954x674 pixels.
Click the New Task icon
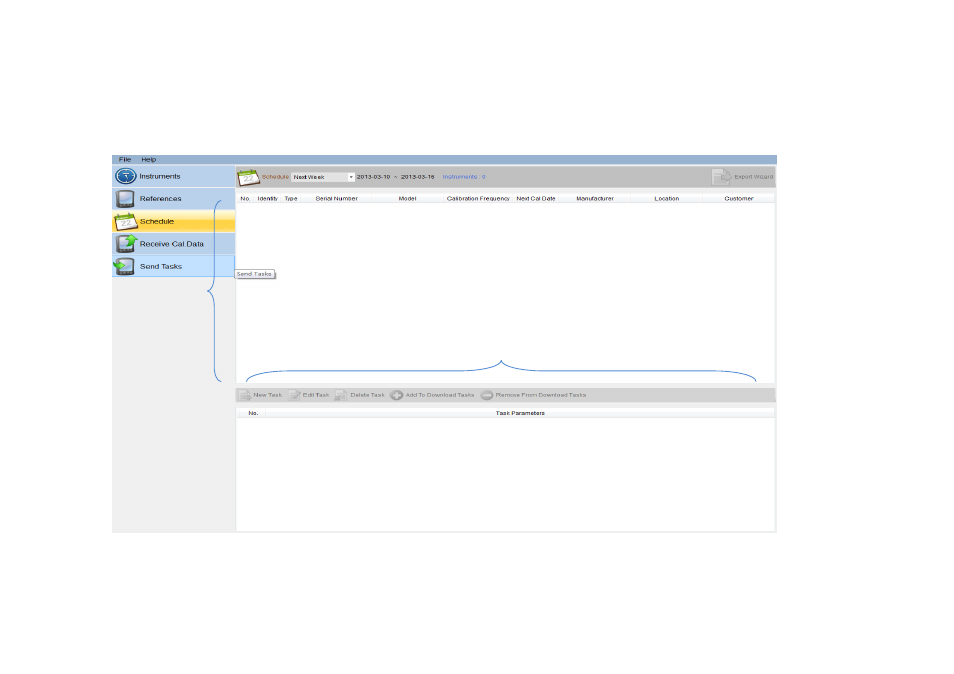pos(245,395)
